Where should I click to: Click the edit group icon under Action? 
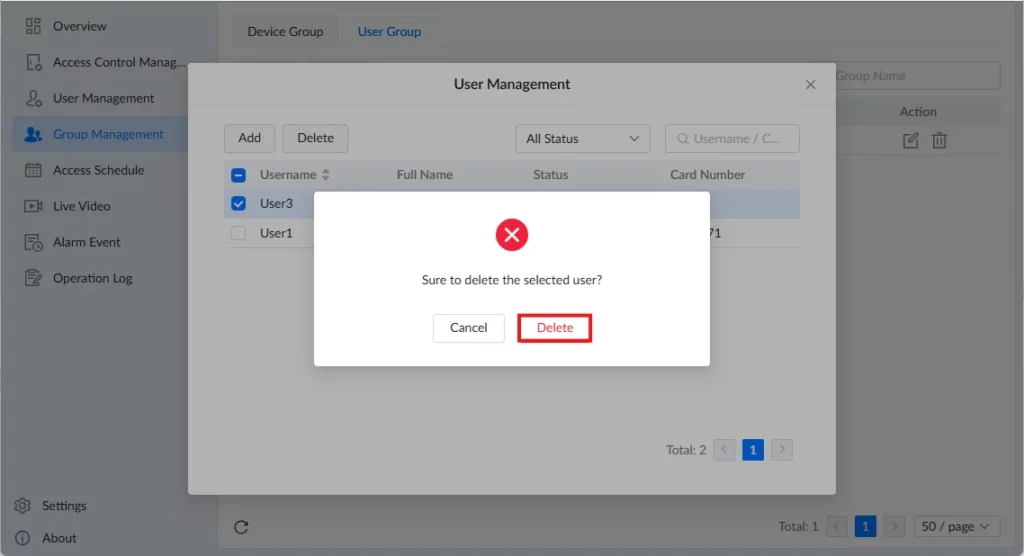910,140
